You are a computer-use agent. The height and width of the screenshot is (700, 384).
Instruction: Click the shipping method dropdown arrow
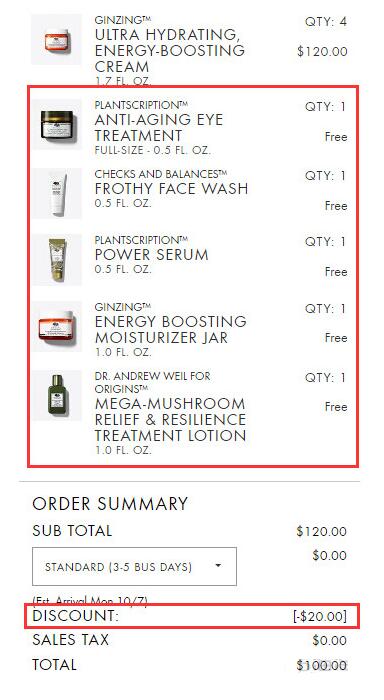pos(218,566)
